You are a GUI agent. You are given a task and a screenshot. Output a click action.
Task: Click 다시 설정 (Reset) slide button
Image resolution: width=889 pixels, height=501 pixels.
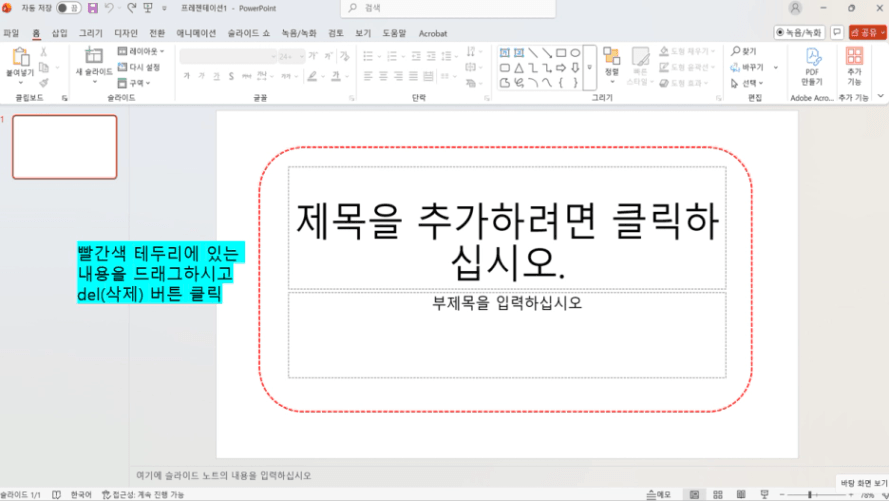point(138,67)
